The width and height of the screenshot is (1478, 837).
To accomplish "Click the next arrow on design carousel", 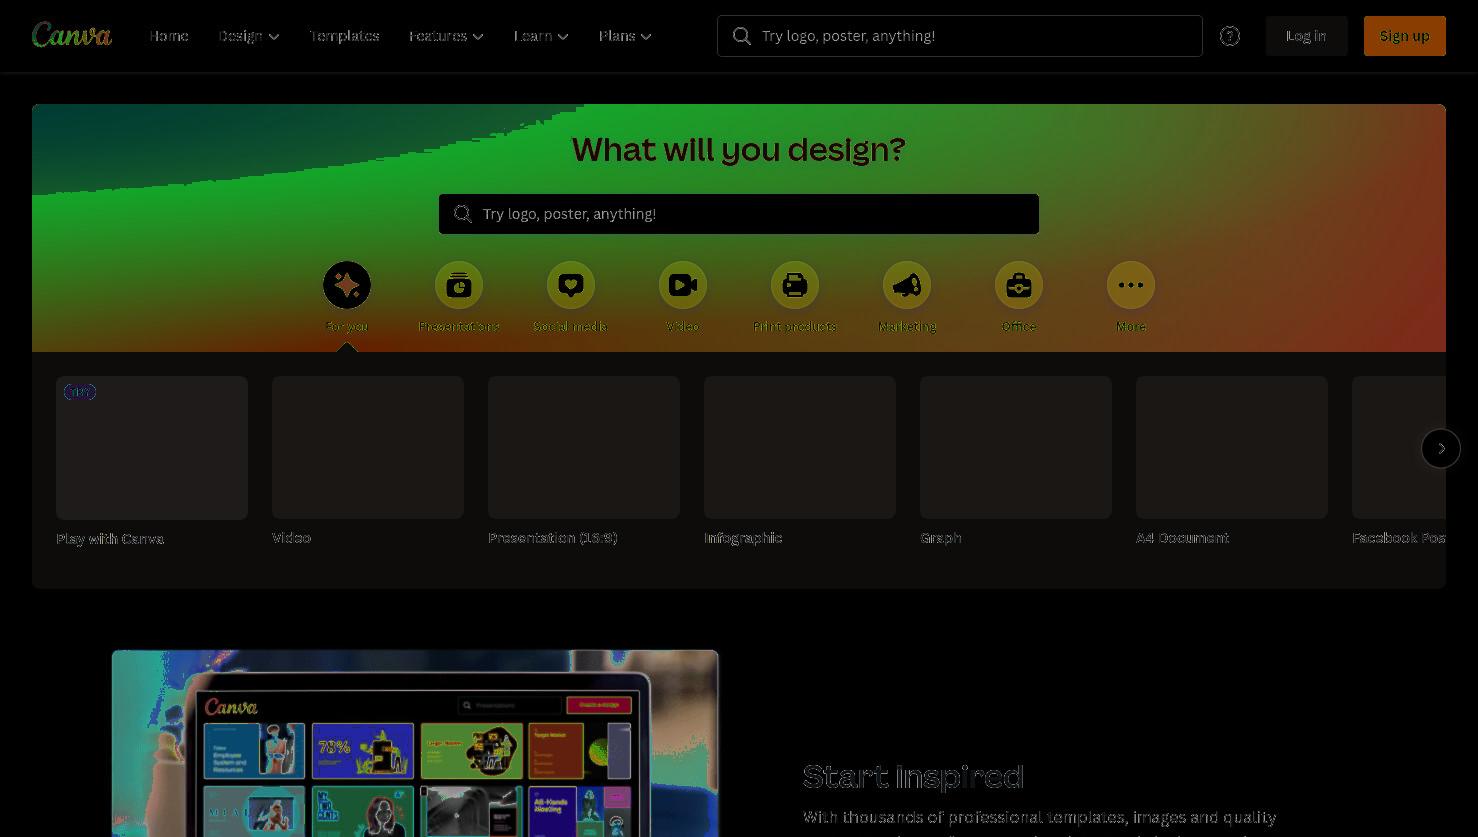I will pos(1441,448).
